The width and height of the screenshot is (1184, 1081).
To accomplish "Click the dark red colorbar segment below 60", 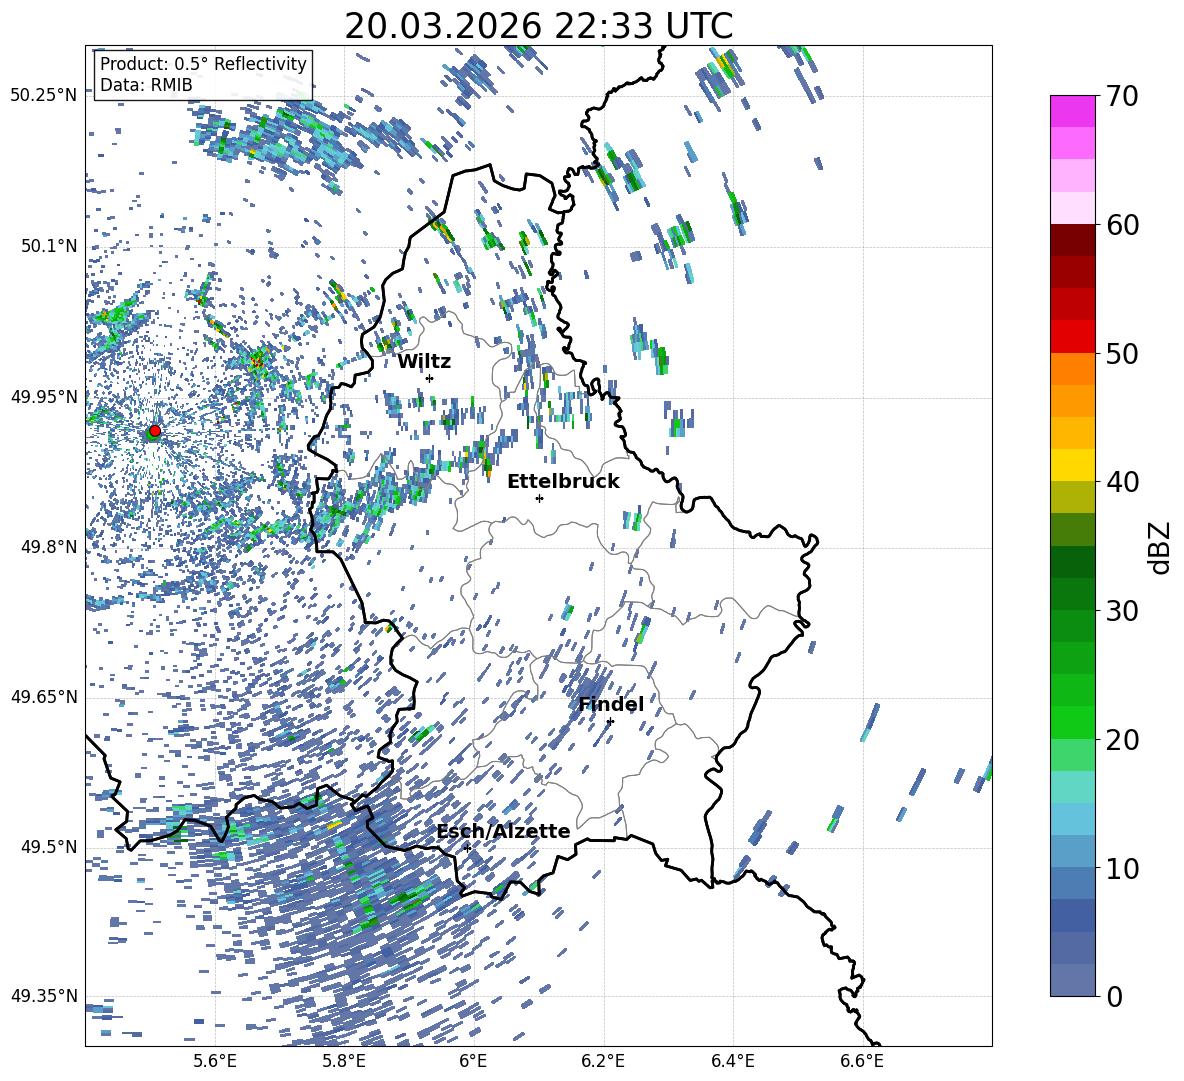I will [1073, 240].
